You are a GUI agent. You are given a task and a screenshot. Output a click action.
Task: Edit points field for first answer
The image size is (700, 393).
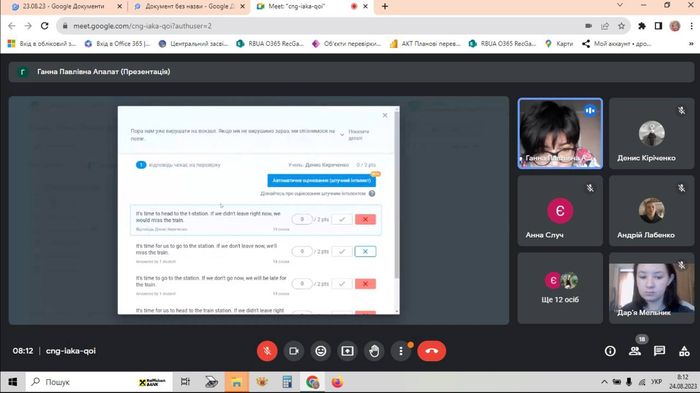(x=302, y=219)
